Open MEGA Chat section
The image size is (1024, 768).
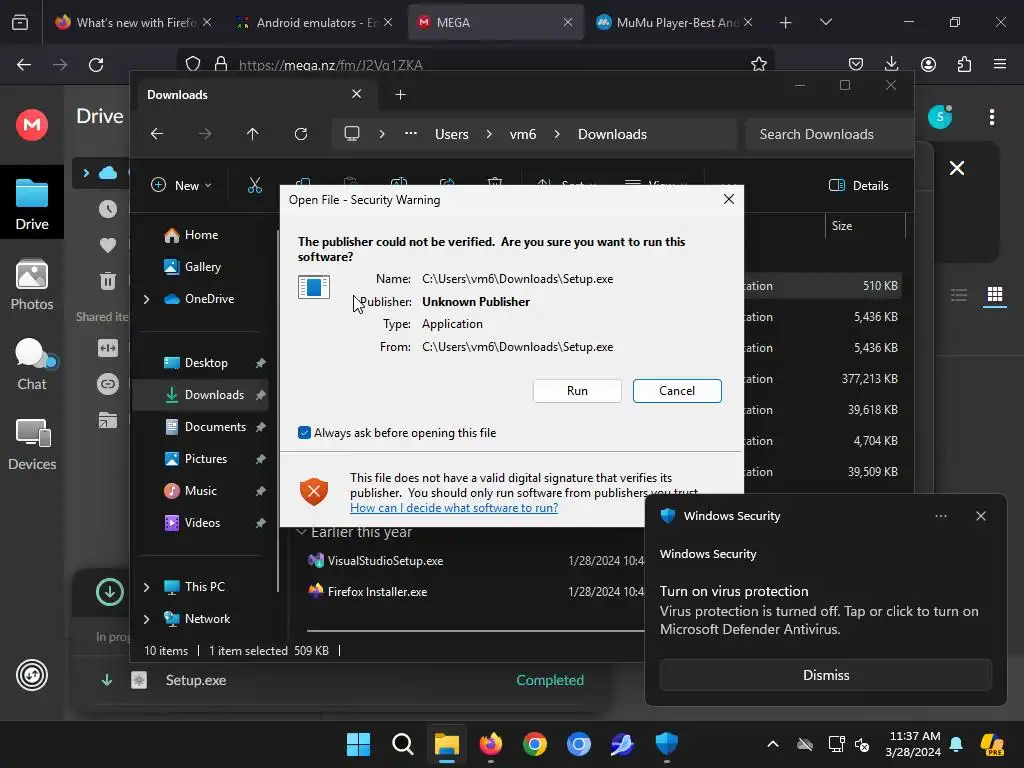pyautogui.click(x=32, y=364)
